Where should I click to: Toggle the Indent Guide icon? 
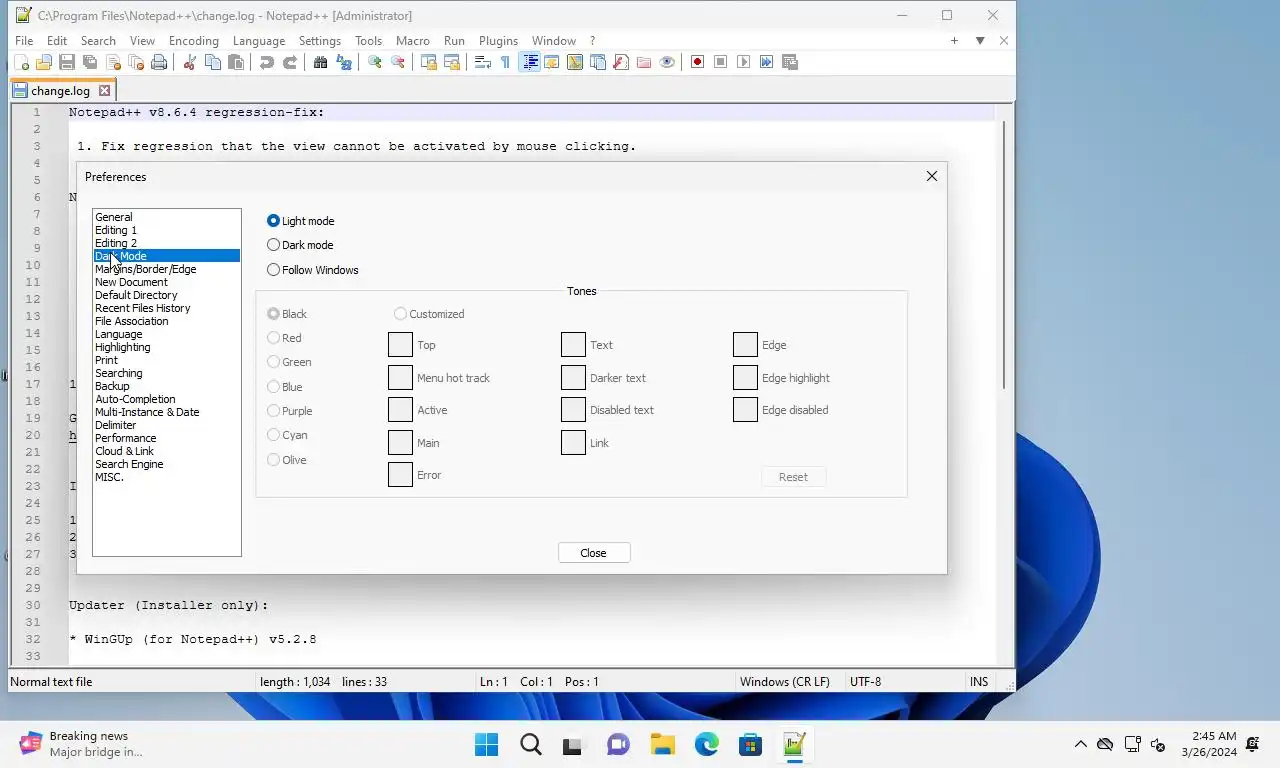530,62
